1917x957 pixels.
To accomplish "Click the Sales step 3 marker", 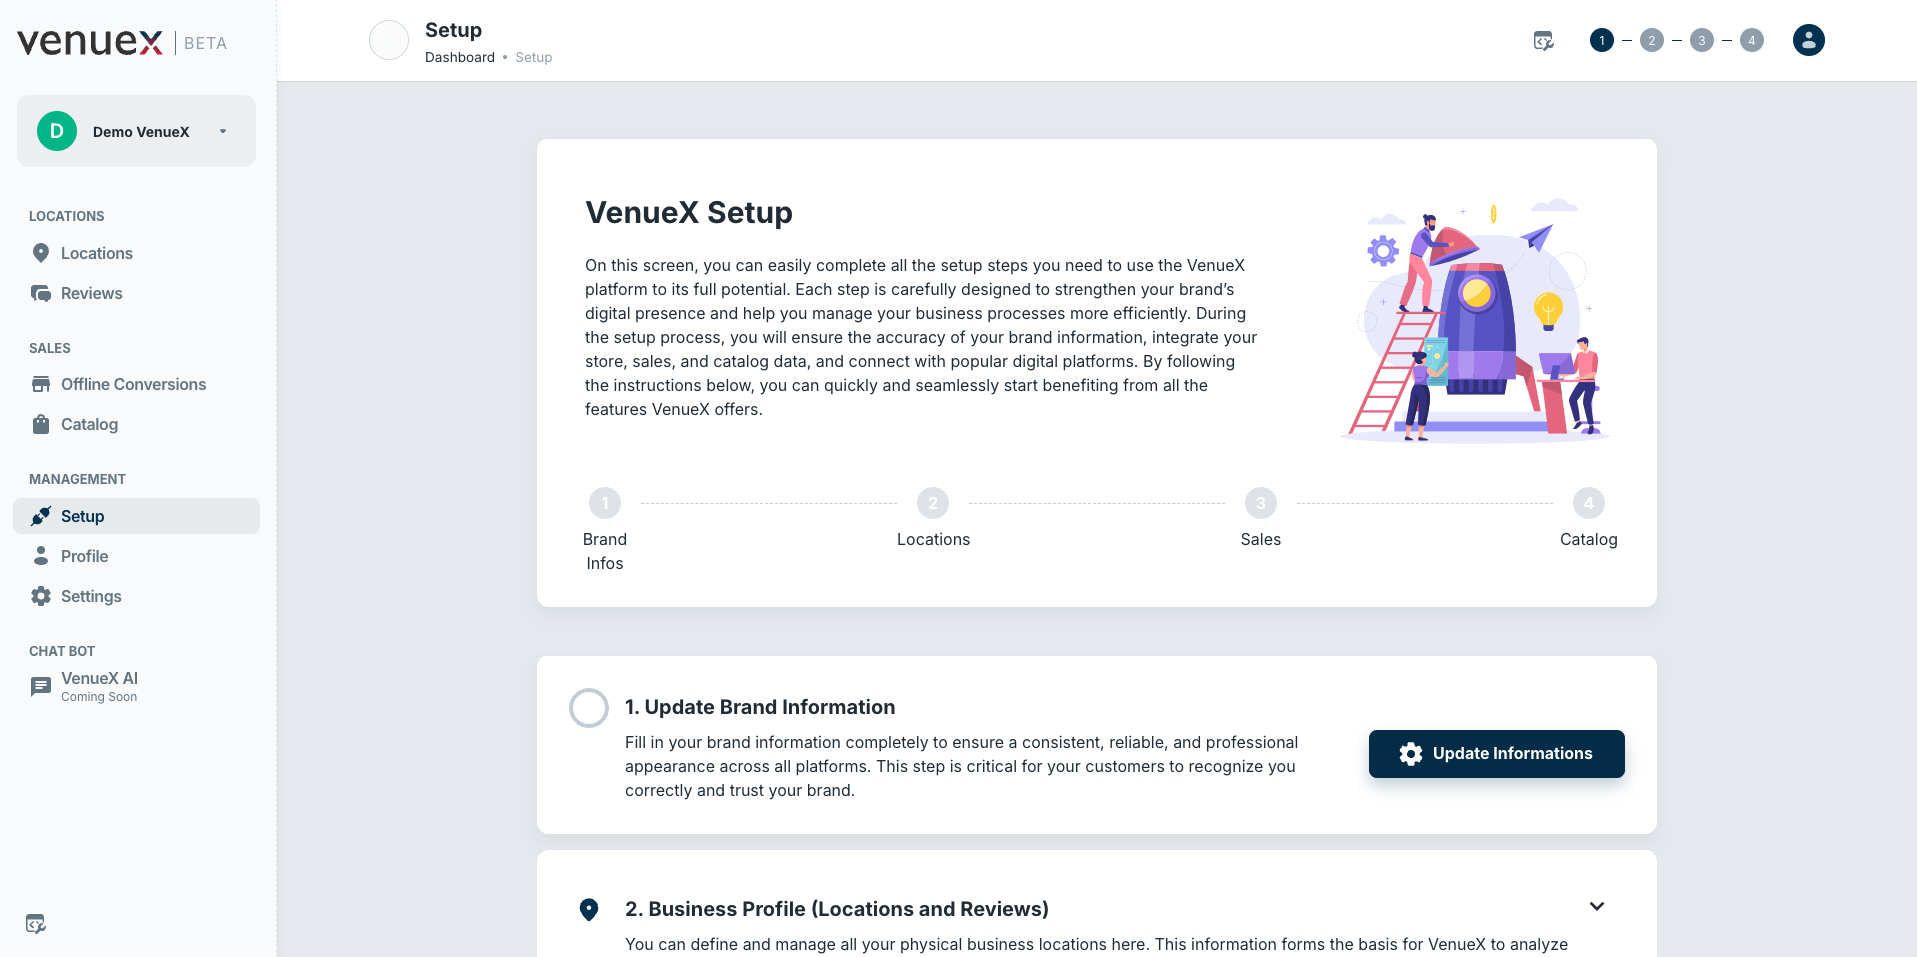I will tap(1261, 503).
